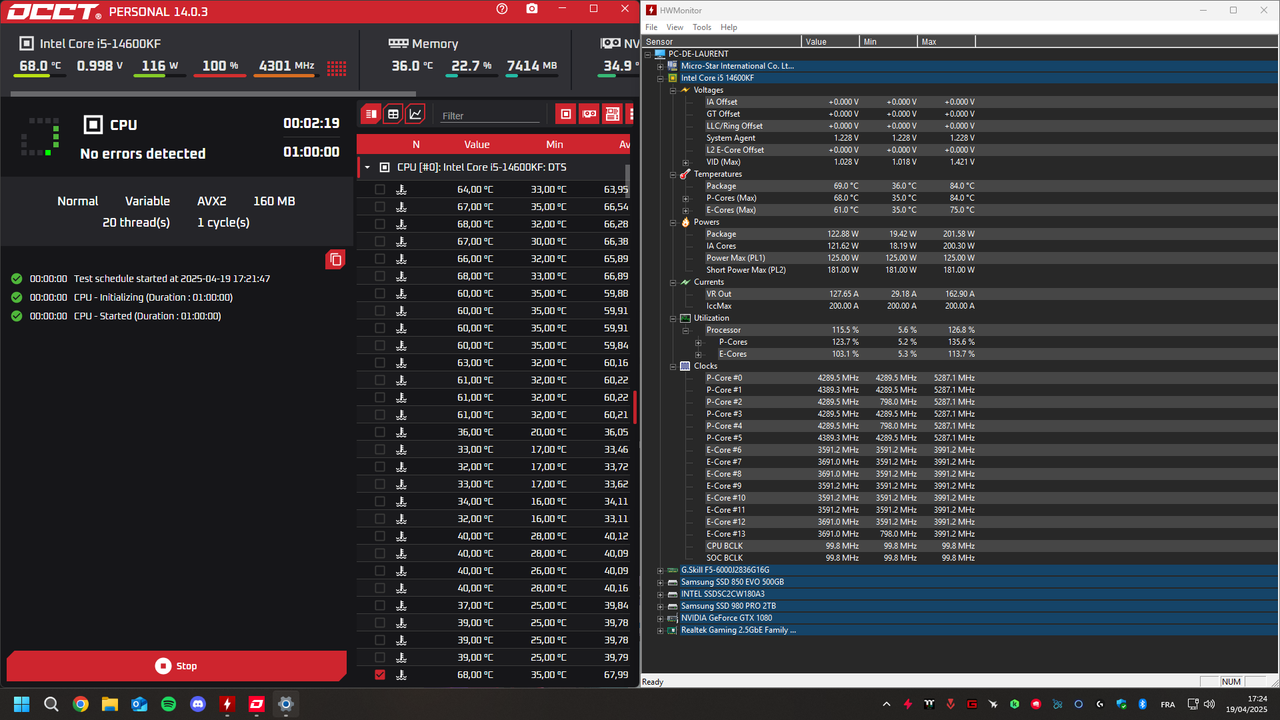The height and width of the screenshot is (720, 1280).
Task: Open Windows Search from the taskbar
Action: point(51,704)
